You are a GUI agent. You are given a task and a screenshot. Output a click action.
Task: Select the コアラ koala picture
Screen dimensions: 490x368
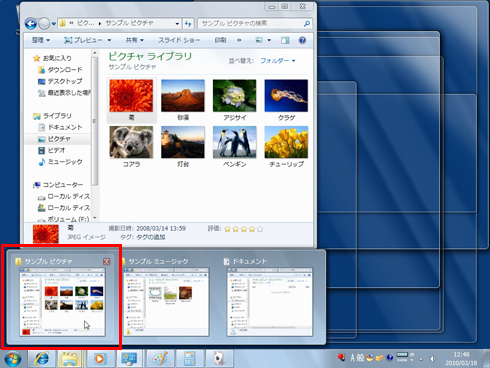[131, 146]
